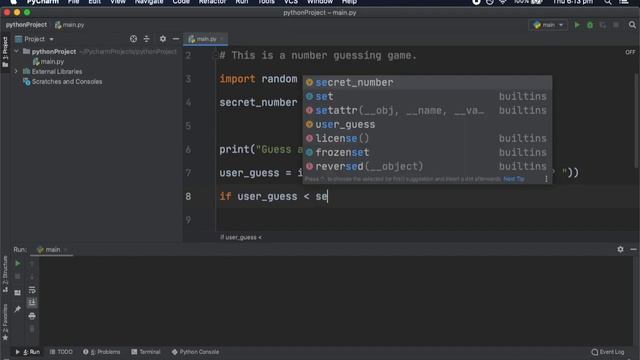Open the Python Console tab

pos(196,352)
